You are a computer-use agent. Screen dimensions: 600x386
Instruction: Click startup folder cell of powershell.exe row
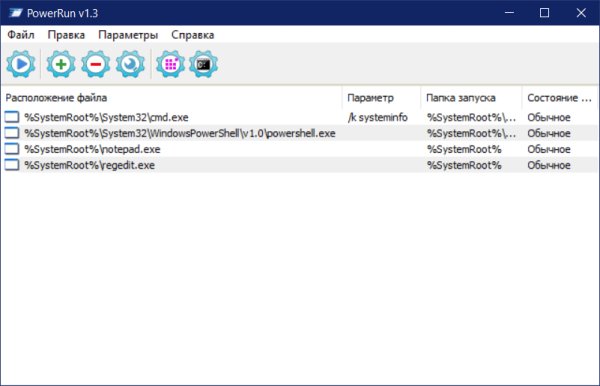pyautogui.click(x=471, y=134)
